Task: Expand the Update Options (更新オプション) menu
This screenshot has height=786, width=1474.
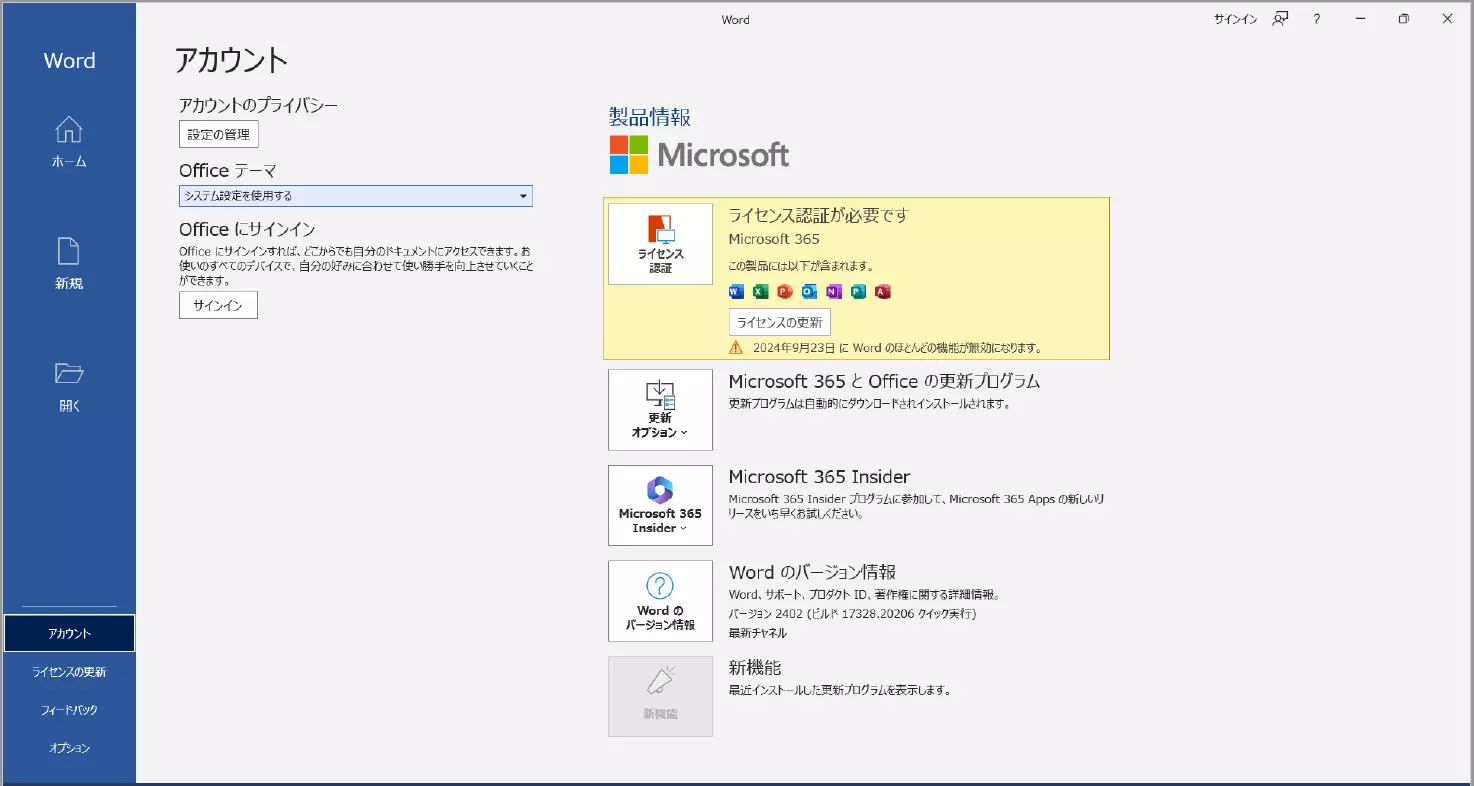Action: pos(660,410)
